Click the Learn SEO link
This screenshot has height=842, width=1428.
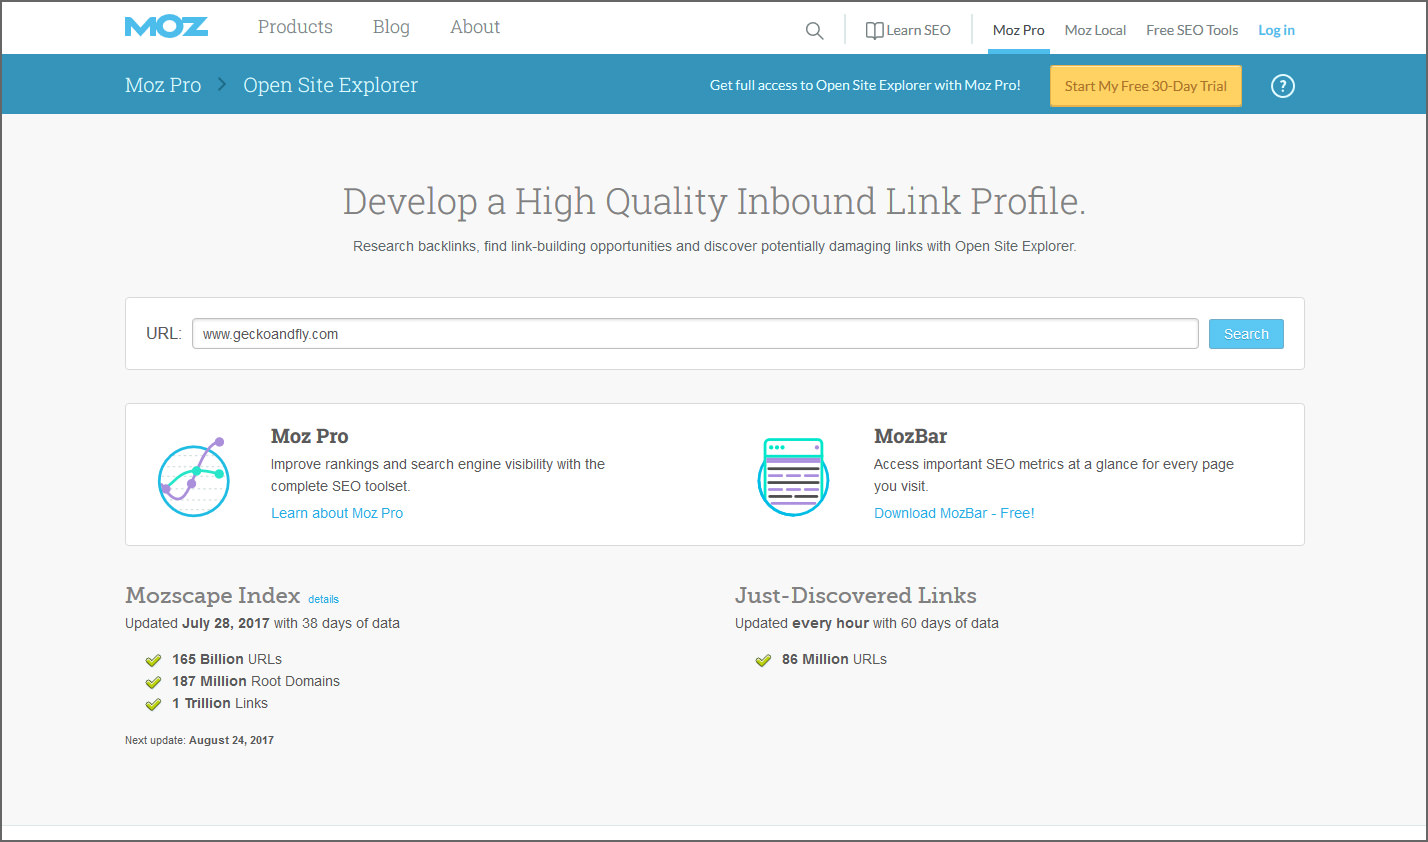coord(918,31)
